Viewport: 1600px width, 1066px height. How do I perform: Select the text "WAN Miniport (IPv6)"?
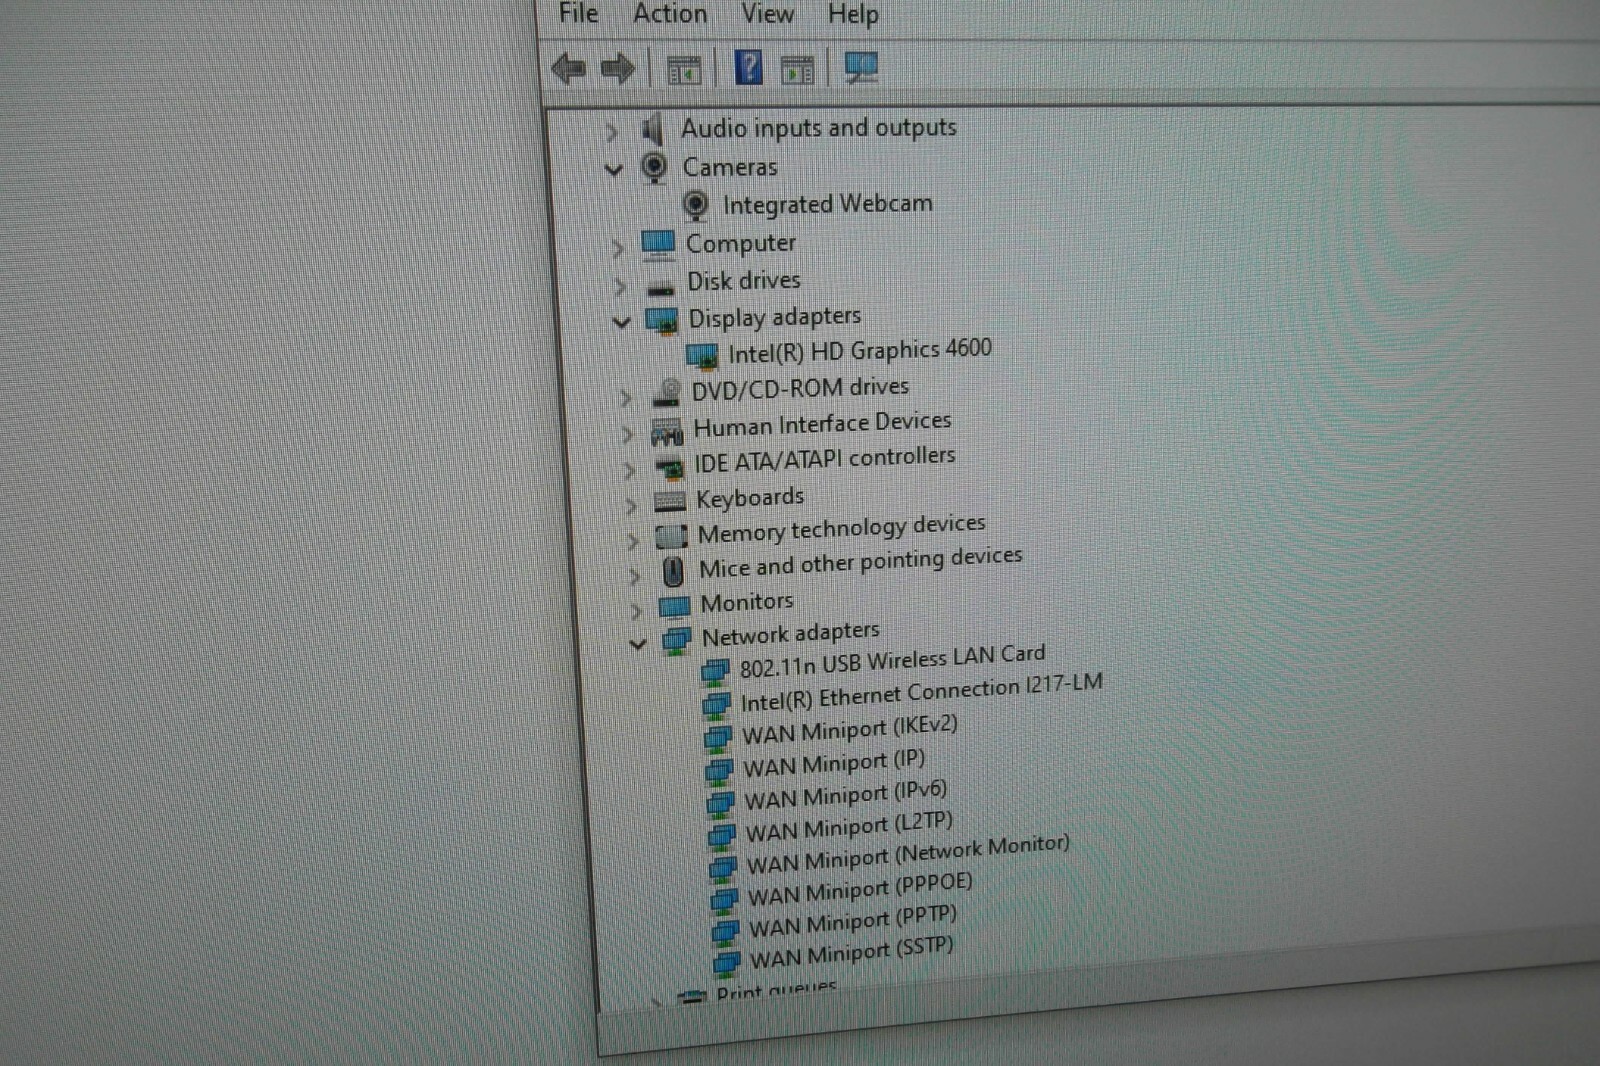coord(846,796)
